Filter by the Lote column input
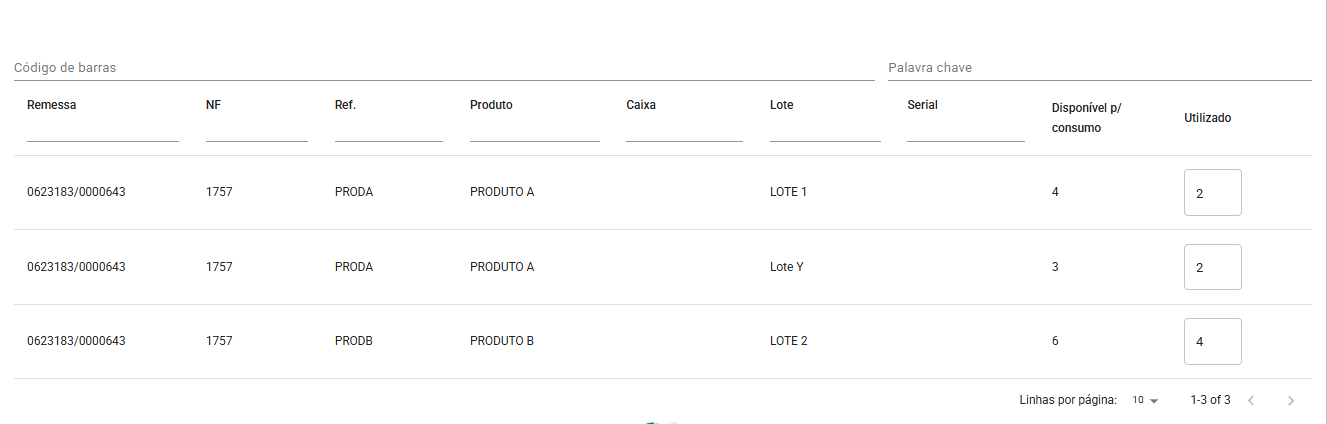 coord(825,130)
